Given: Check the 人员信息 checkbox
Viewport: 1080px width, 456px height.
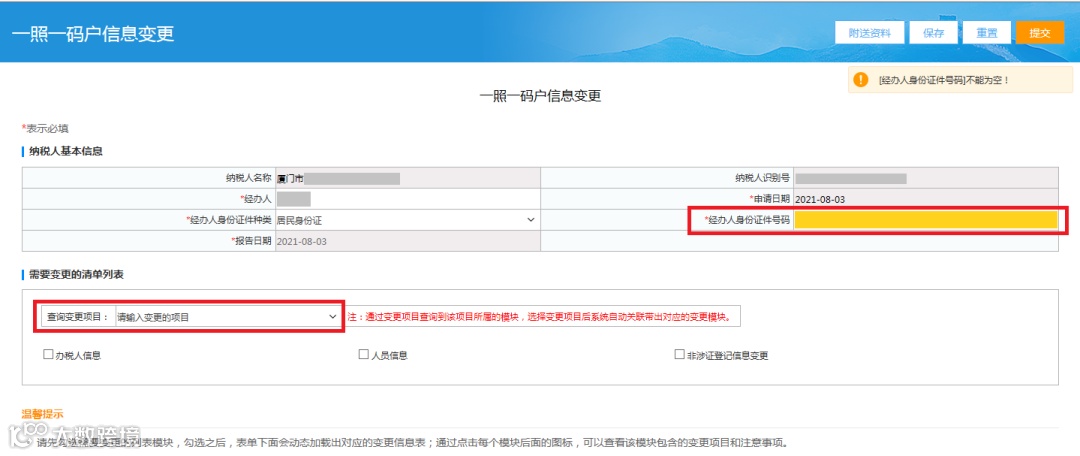Looking at the screenshot, I should coord(364,355).
